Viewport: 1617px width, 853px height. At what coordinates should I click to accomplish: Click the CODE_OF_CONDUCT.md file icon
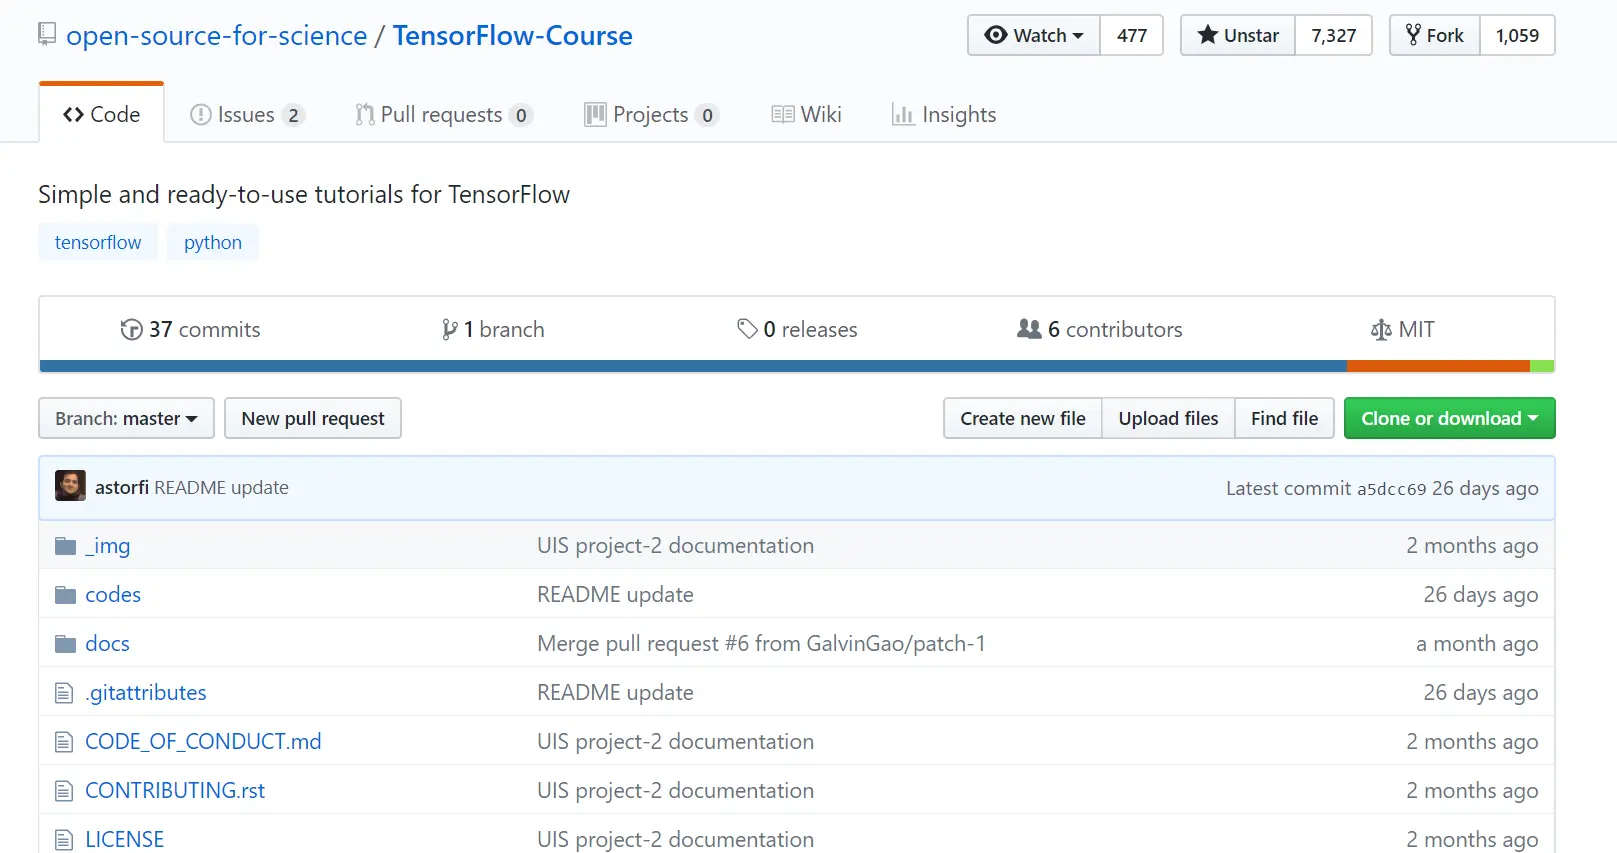point(64,742)
